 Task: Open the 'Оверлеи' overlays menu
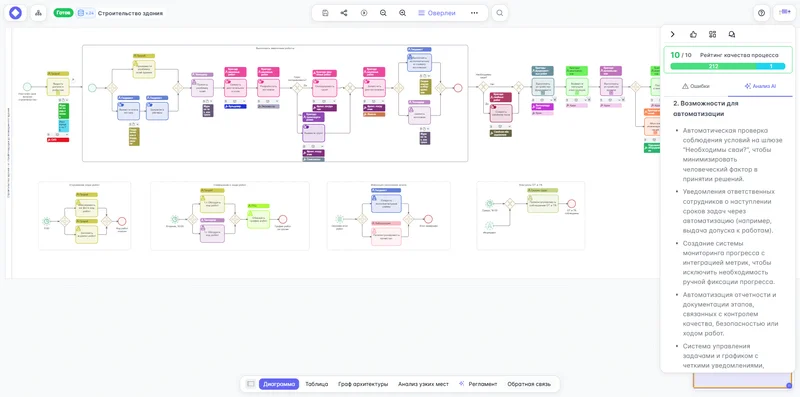point(437,13)
